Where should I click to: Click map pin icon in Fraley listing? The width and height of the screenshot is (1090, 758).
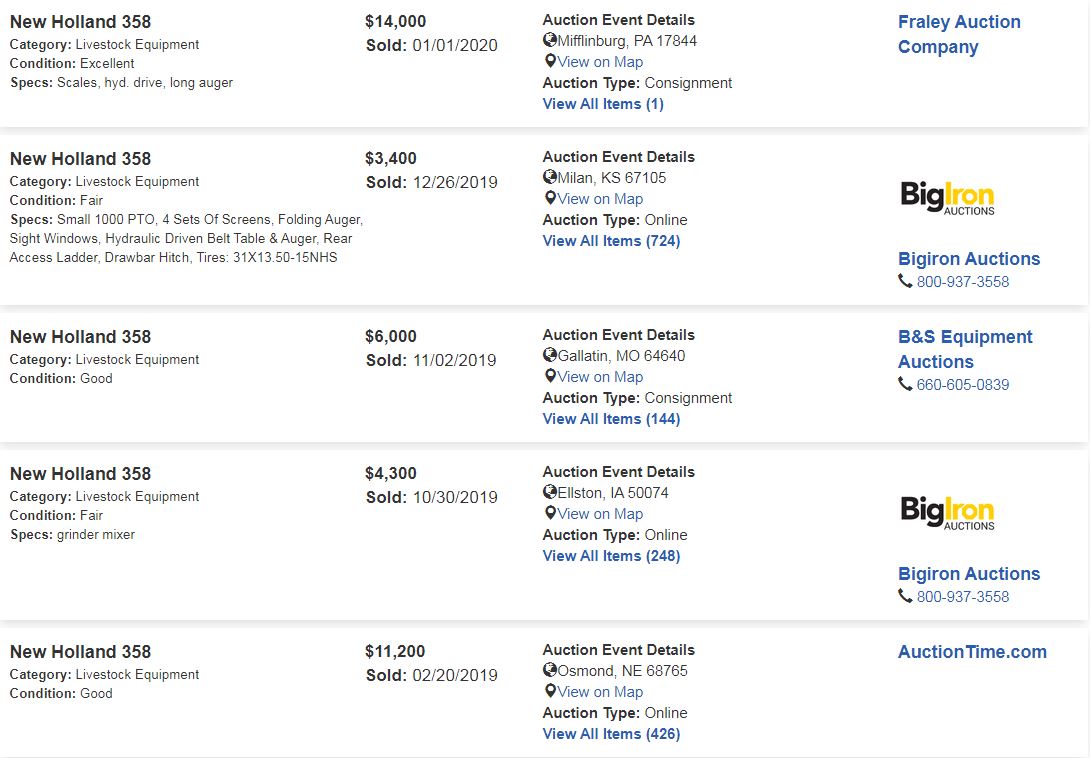point(549,62)
